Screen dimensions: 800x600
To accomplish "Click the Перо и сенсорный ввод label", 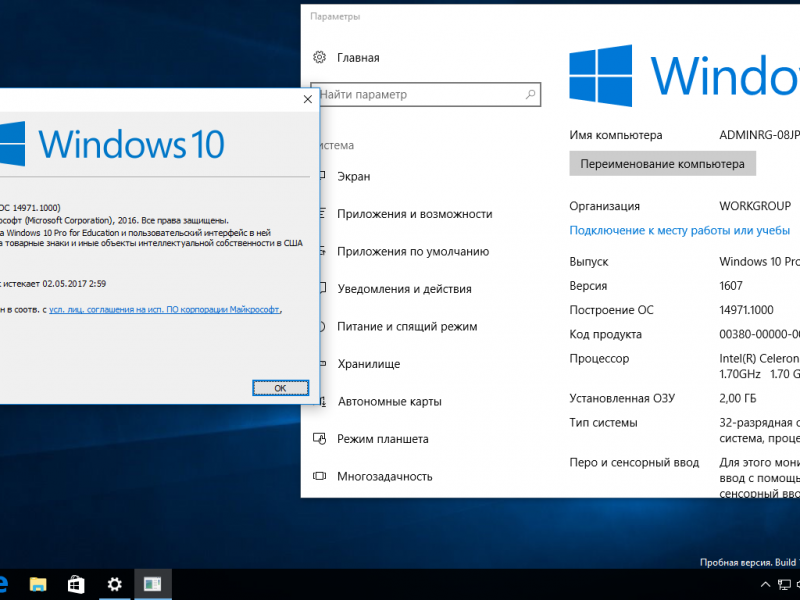I will point(634,463).
